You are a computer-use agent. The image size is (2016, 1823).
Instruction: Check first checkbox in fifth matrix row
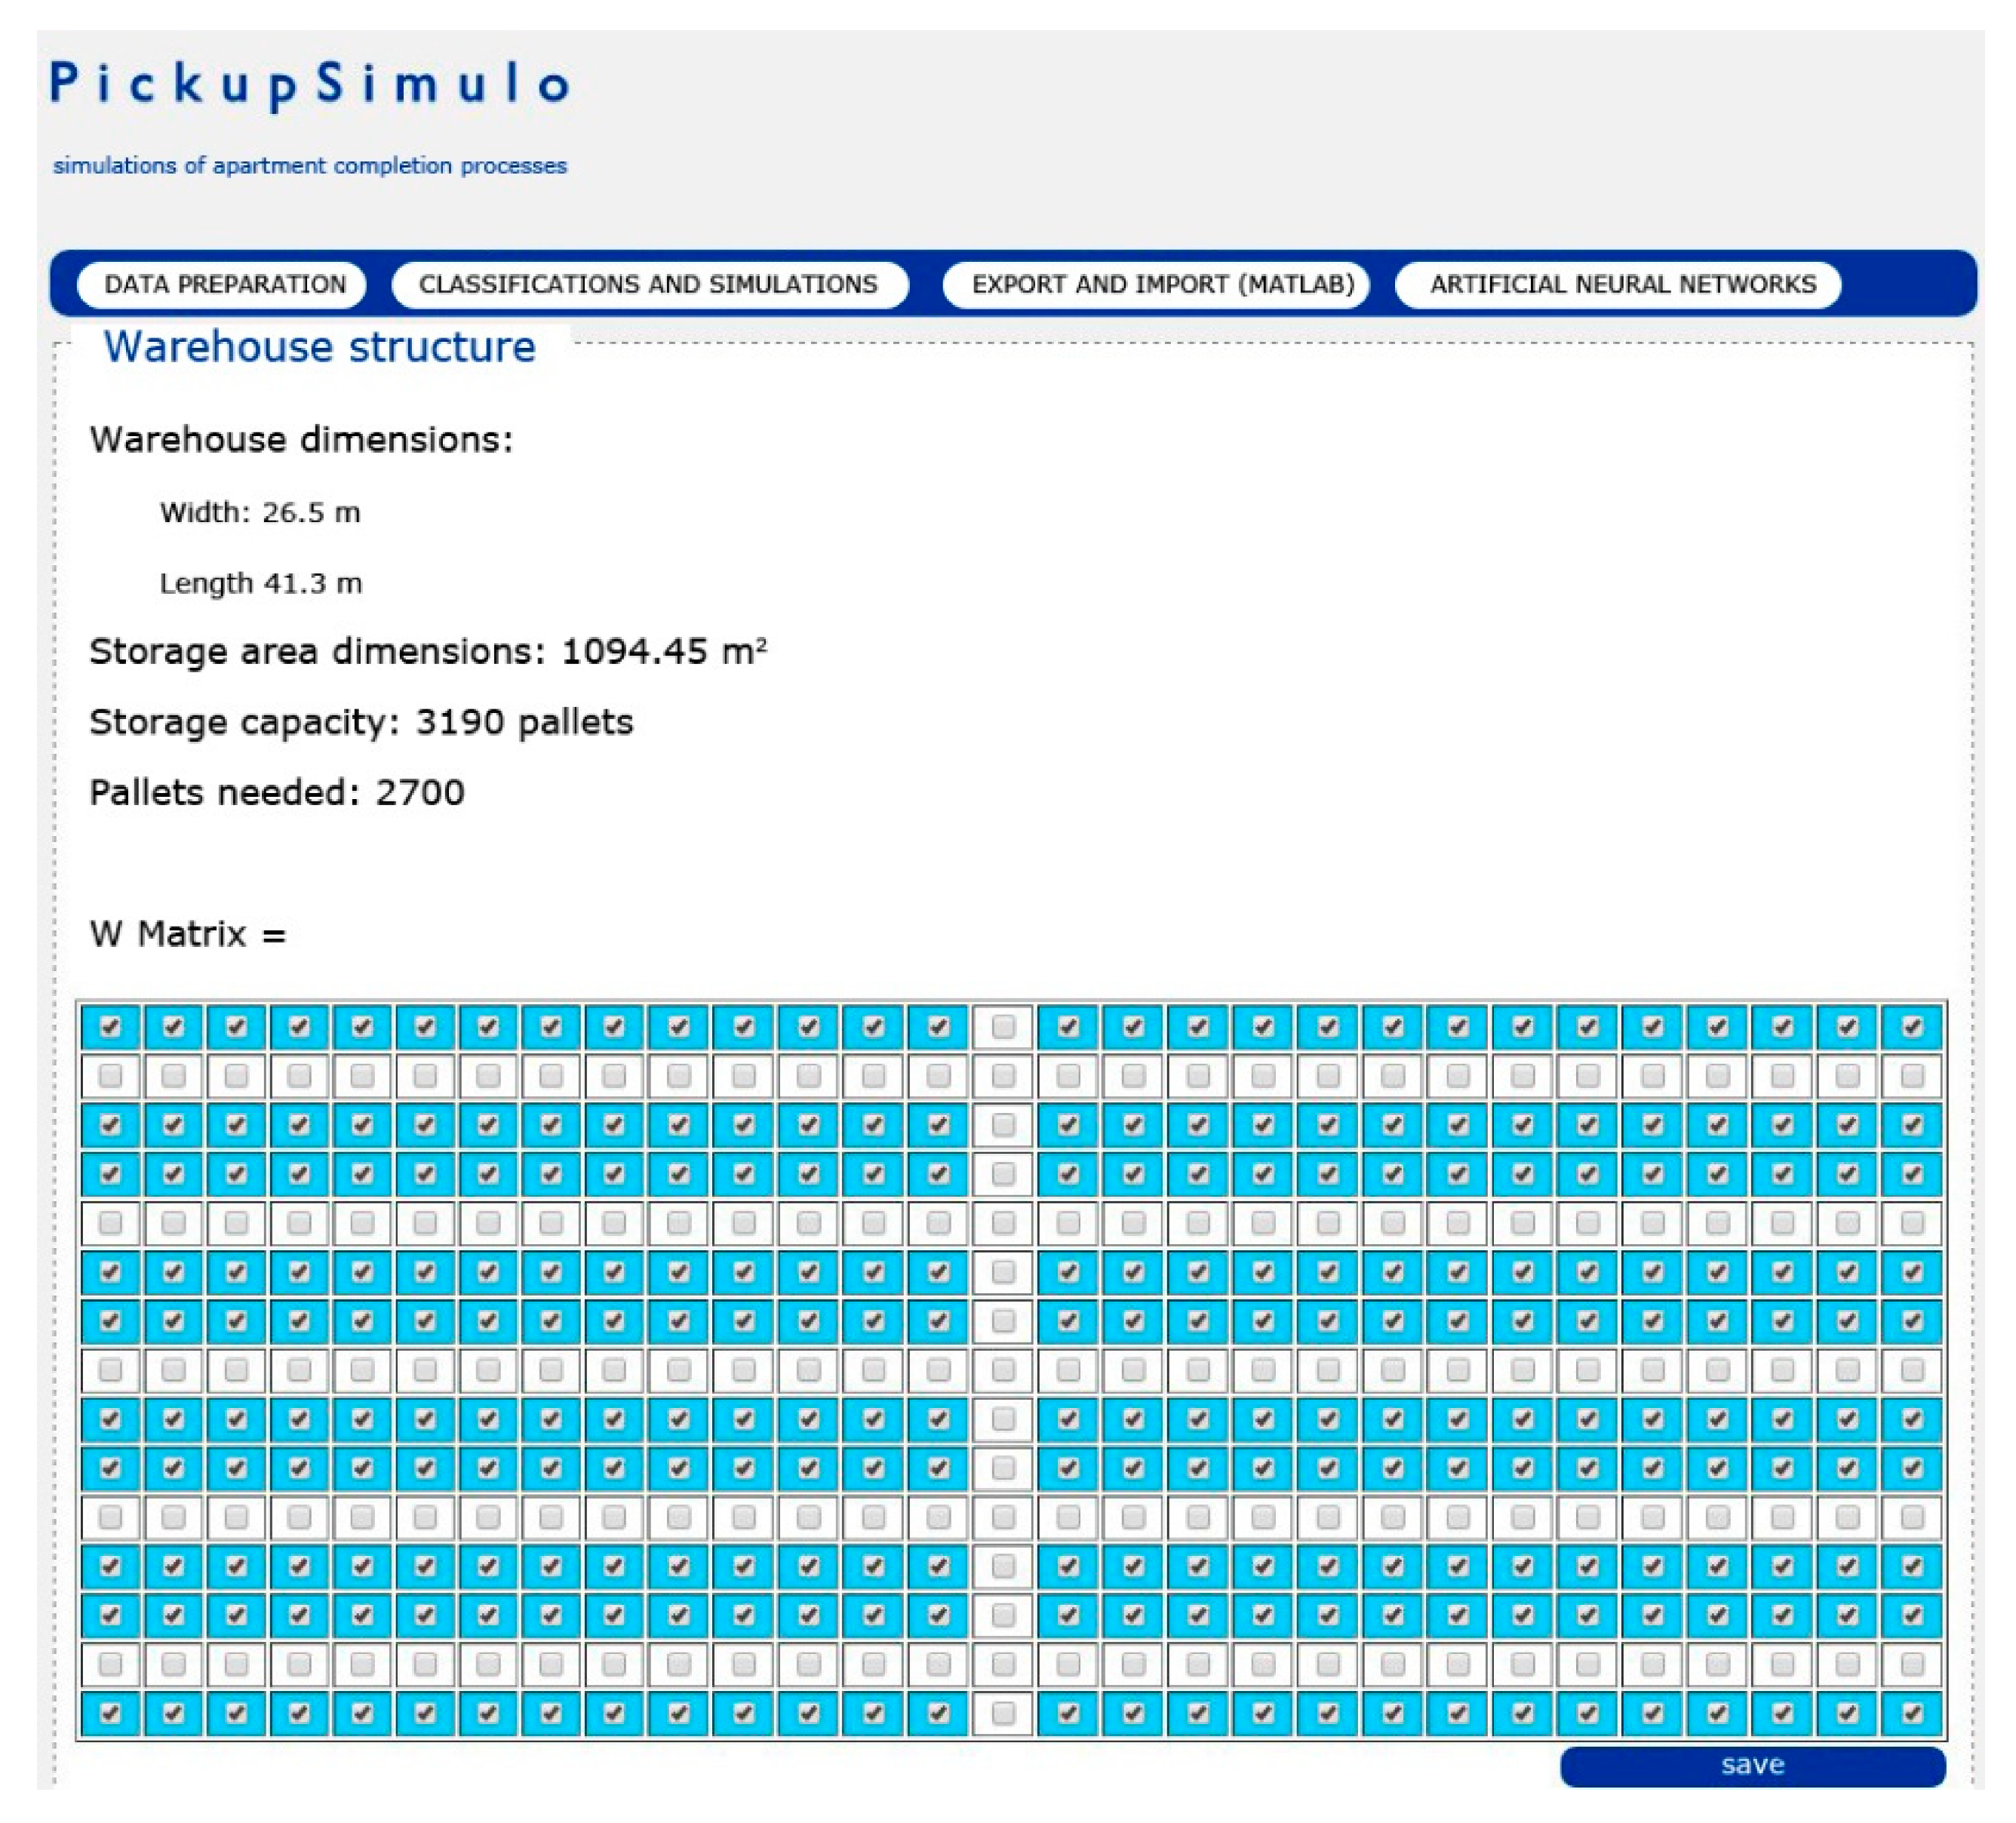pos(110,1222)
